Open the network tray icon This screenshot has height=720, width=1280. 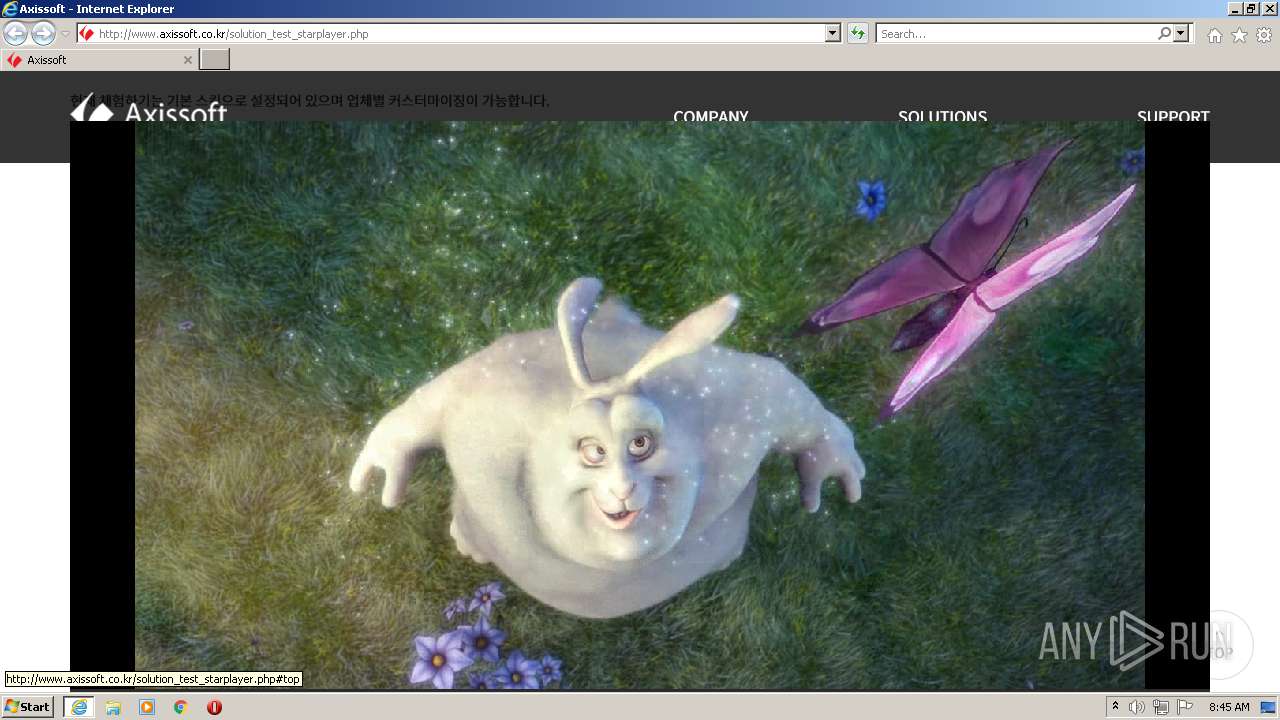(x=1161, y=707)
